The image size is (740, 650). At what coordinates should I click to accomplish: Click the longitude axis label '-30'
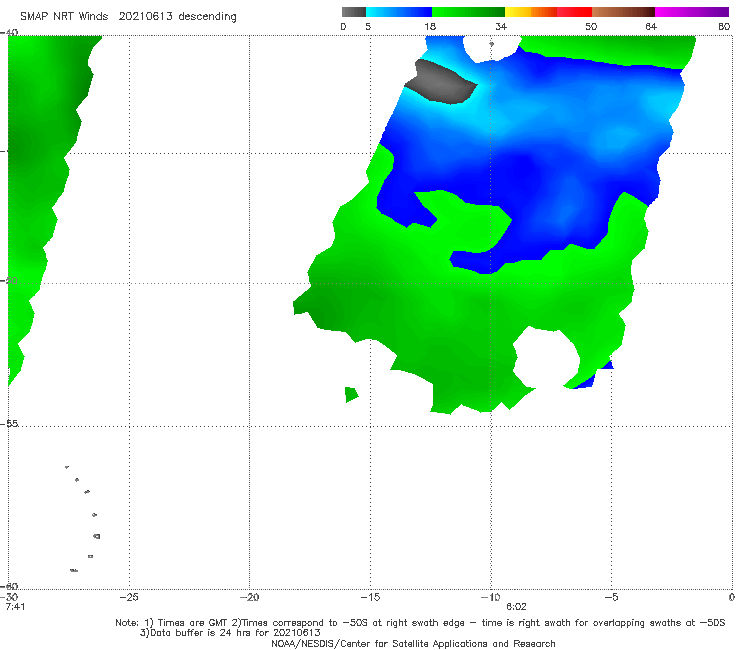tap(10, 597)
